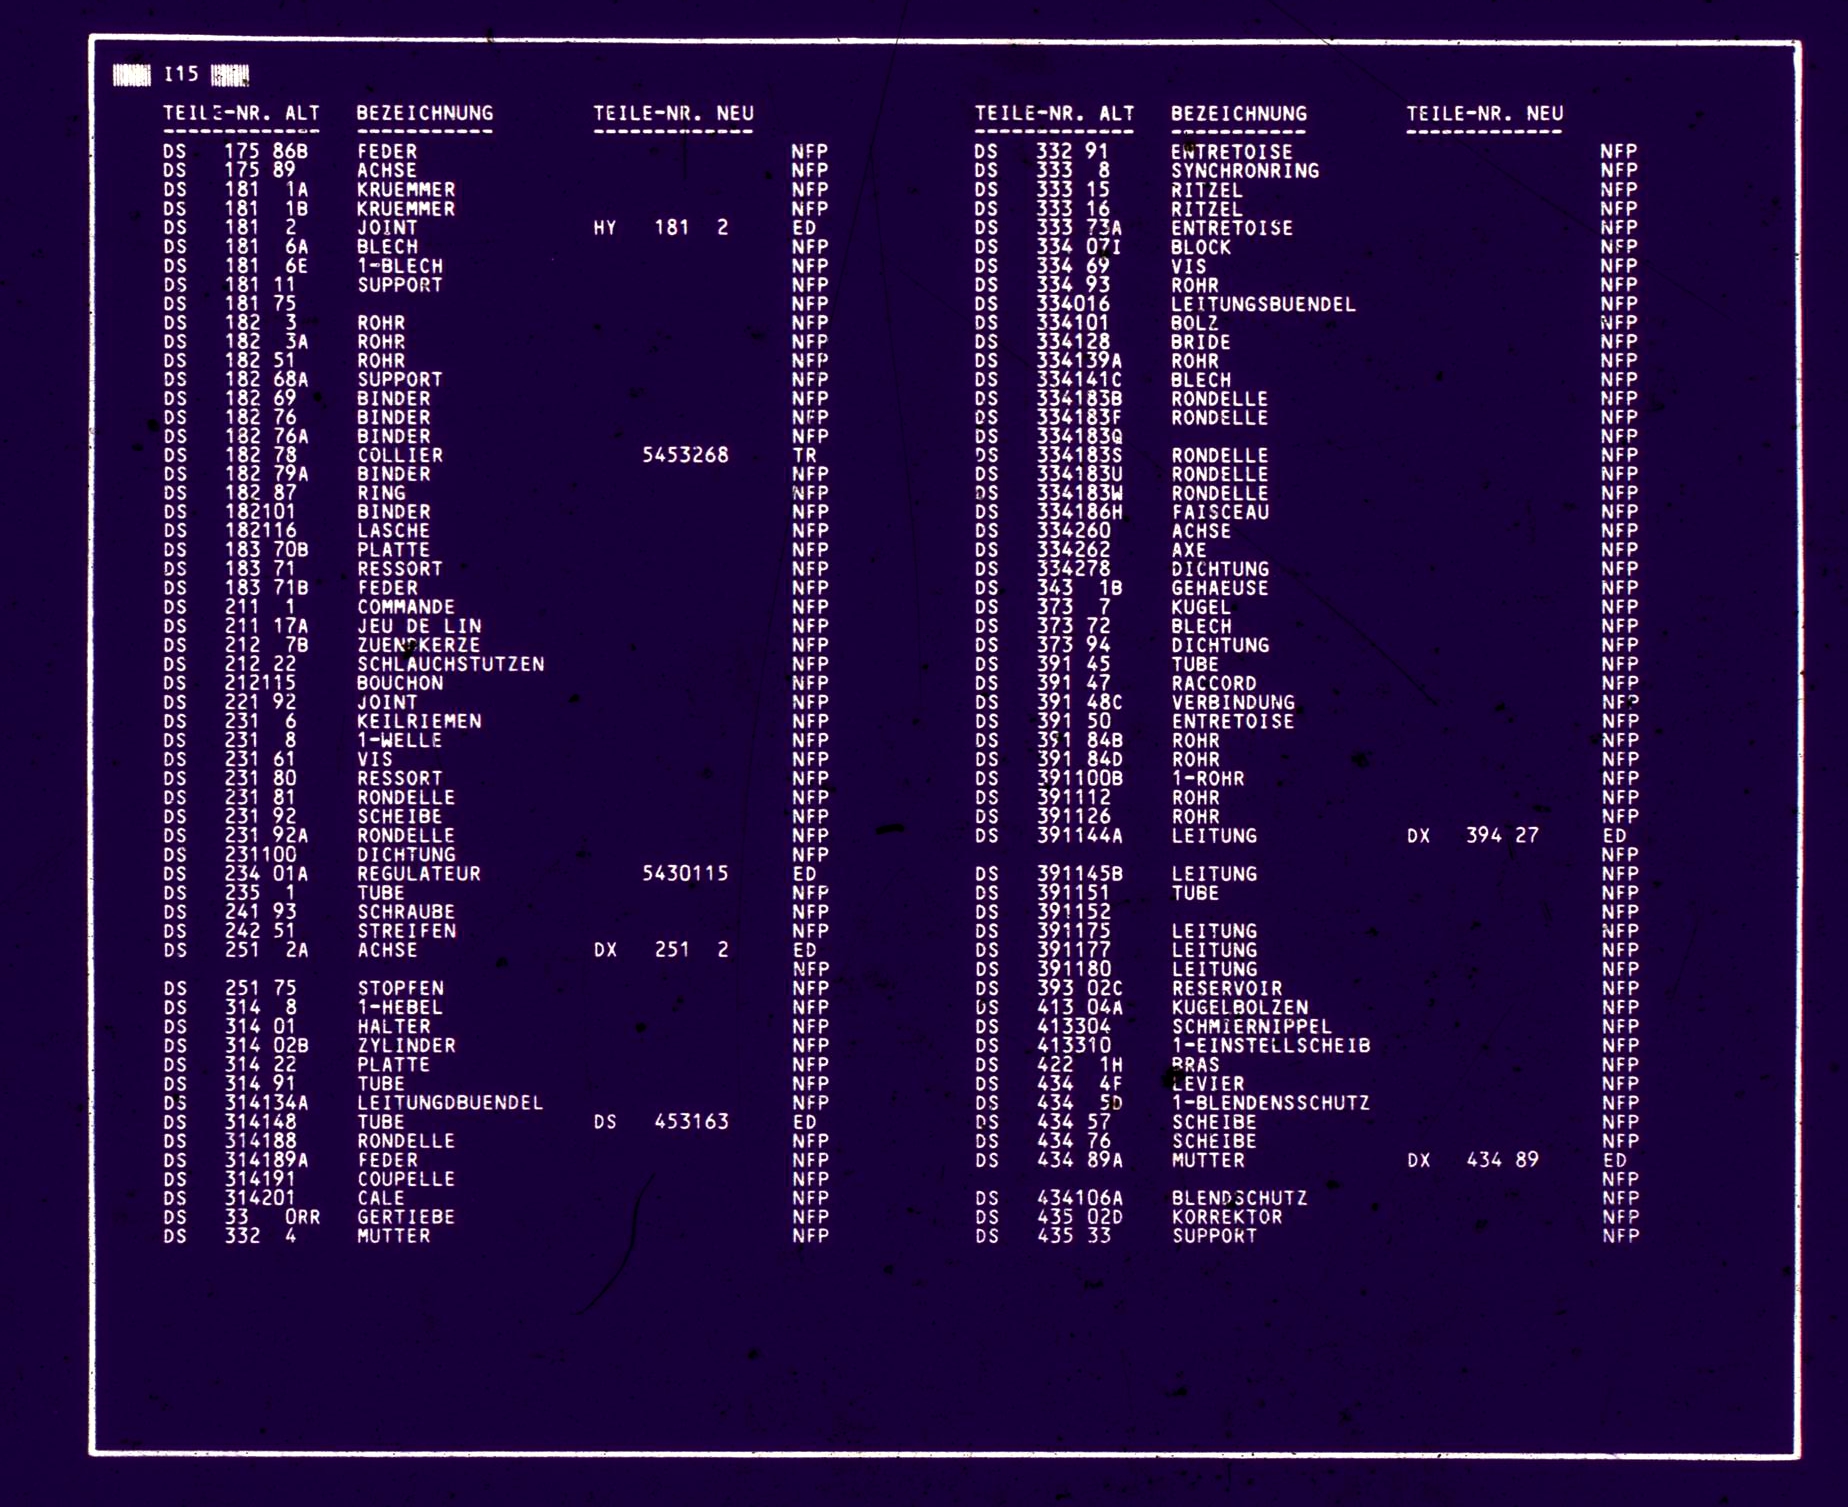Click the KUGEL description
The width and height of the screenshot is (1848, 1507).
point(1202,607)
